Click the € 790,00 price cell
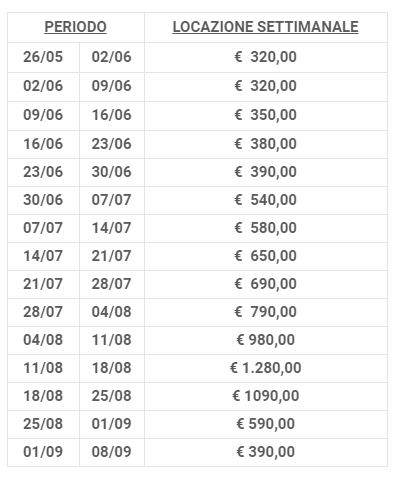The width and height of the screenshot is (398, 478). (x=265, y=312)
